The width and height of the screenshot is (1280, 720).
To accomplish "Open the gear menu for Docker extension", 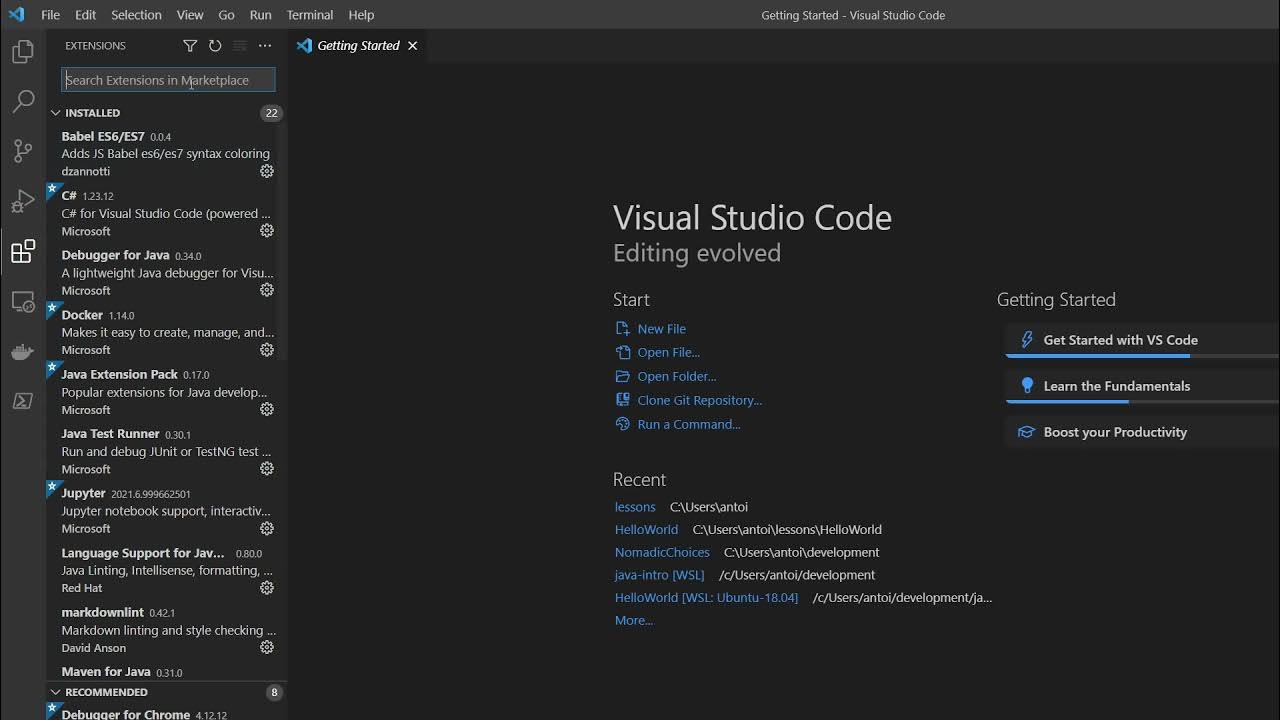I will click(267, 350).
